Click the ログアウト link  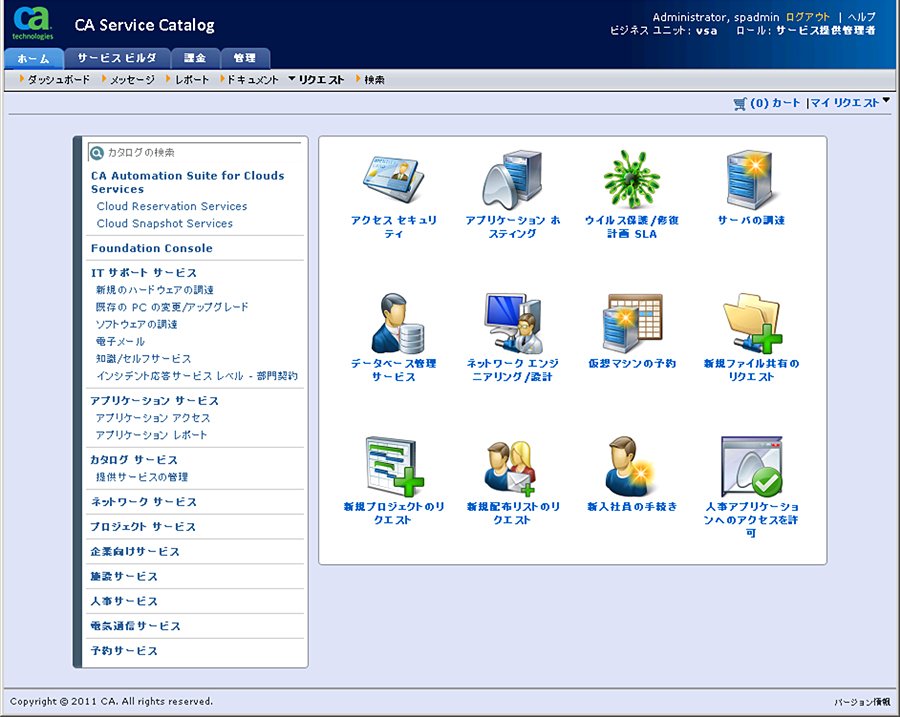coord(808,17)
